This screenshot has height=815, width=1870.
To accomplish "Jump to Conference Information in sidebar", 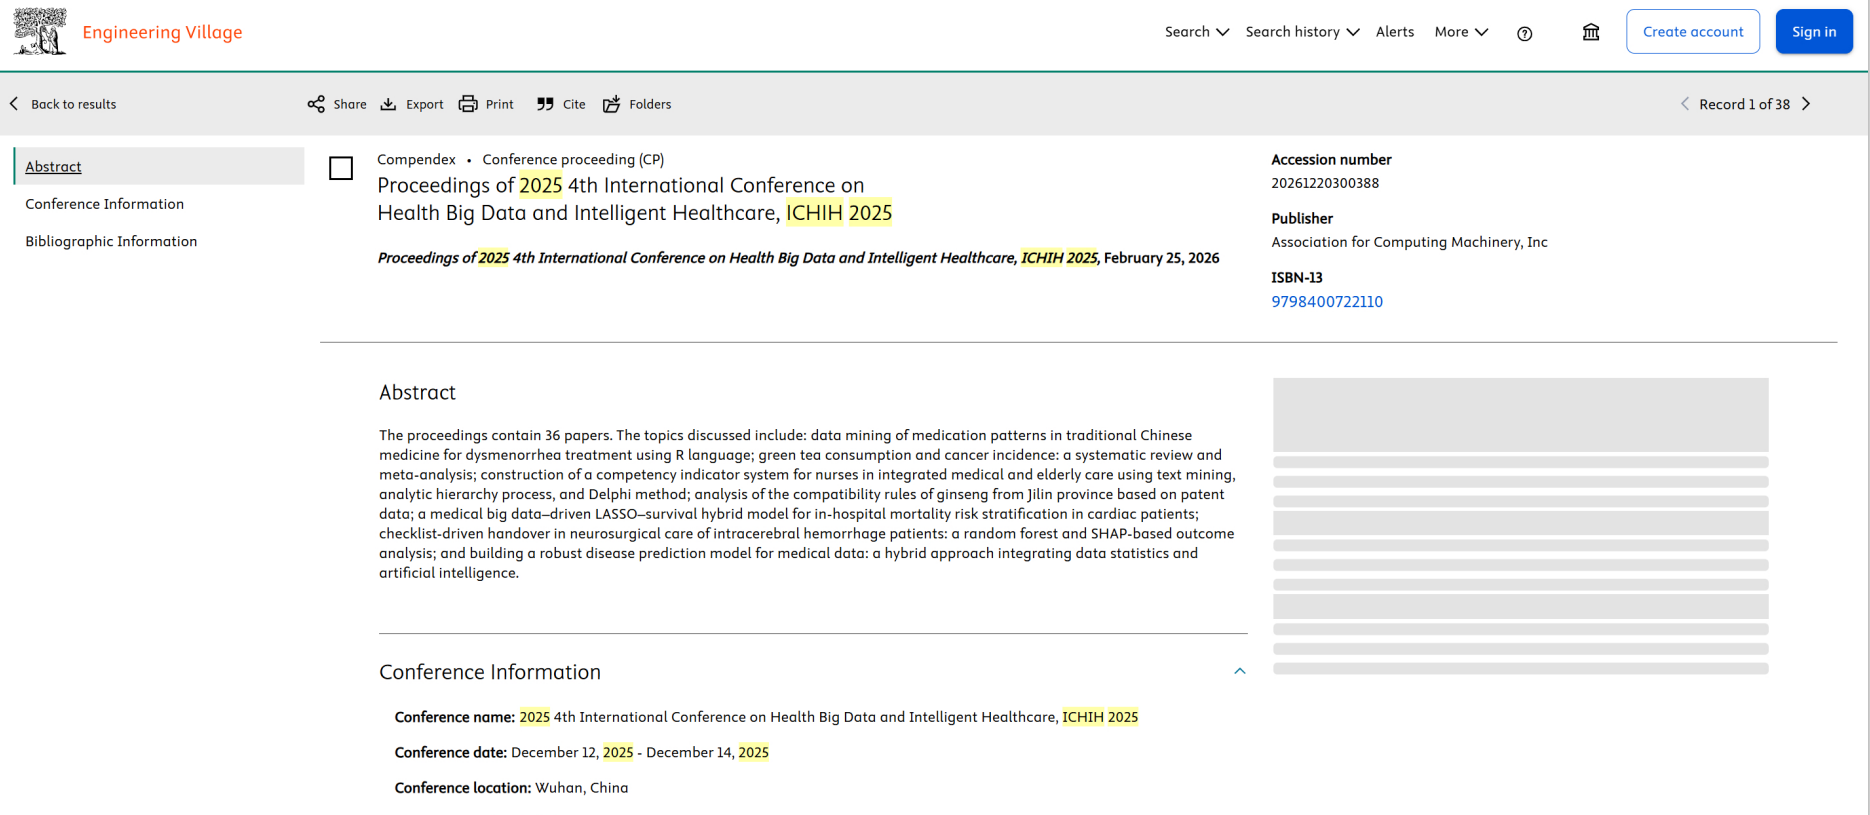I will pyautogui.click(x=105, y=204).
